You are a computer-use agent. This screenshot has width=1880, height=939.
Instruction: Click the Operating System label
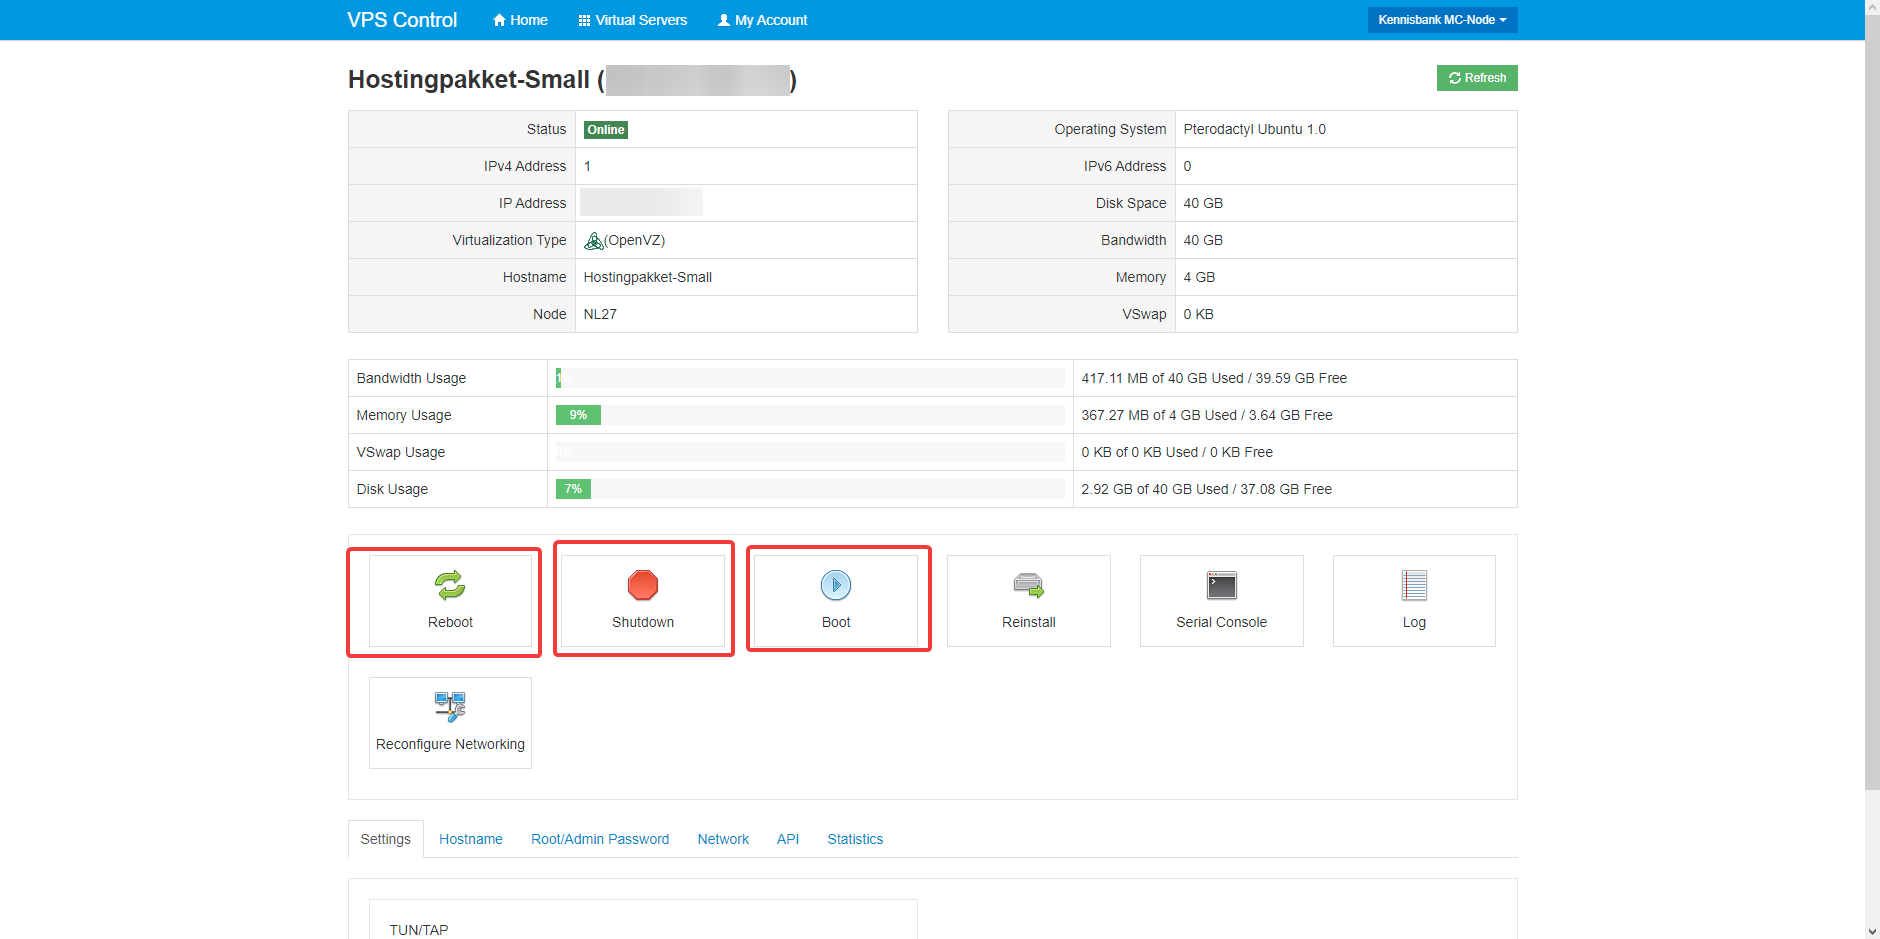point(1110,129)
